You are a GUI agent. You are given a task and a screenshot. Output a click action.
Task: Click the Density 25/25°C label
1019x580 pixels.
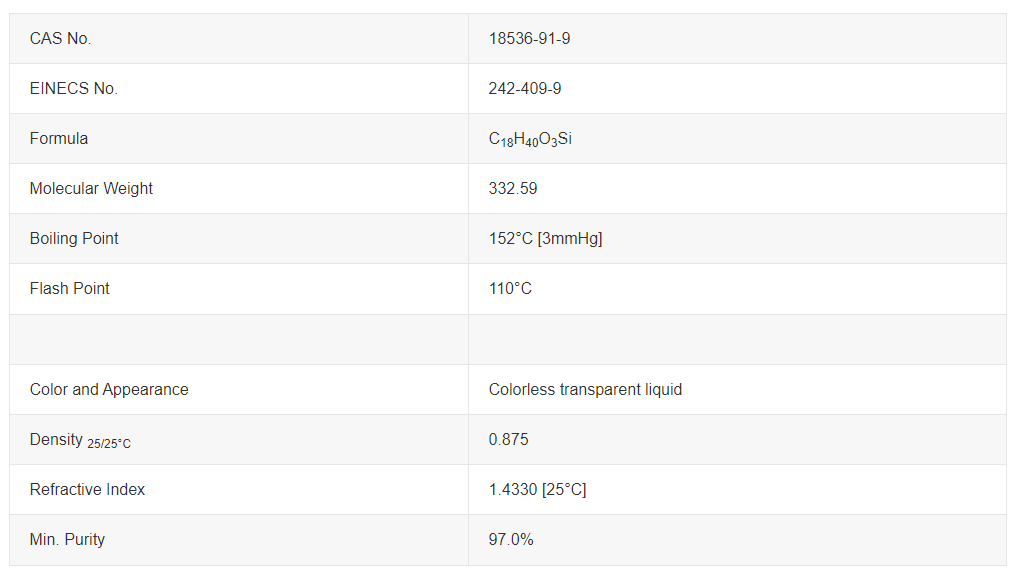[80, 440]
